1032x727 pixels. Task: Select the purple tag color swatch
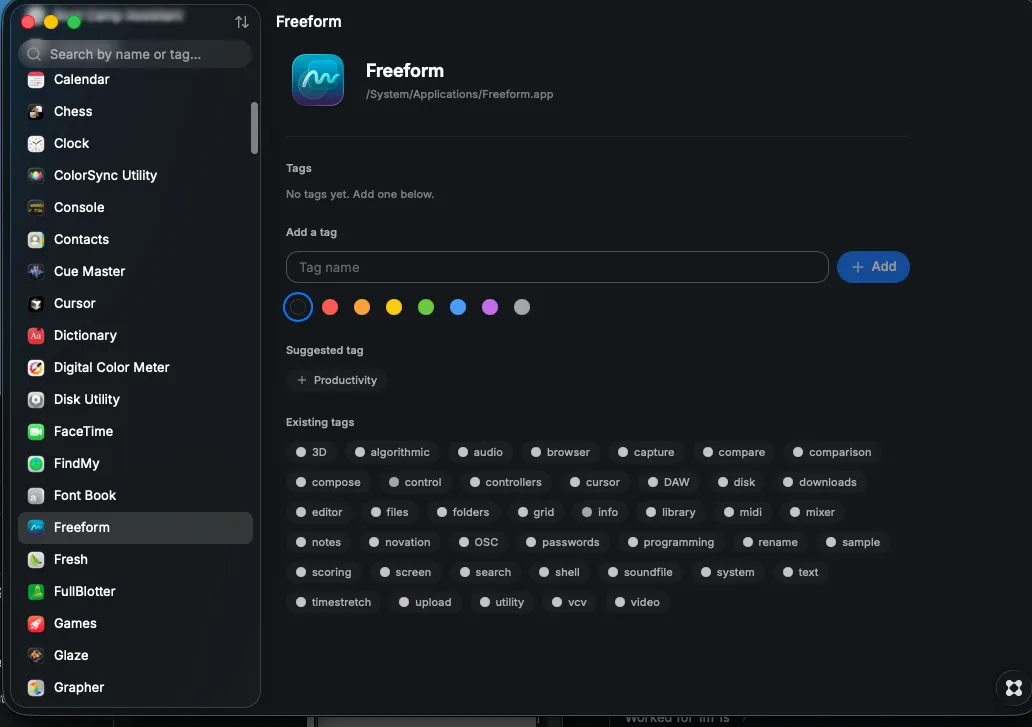click(490, 307)
